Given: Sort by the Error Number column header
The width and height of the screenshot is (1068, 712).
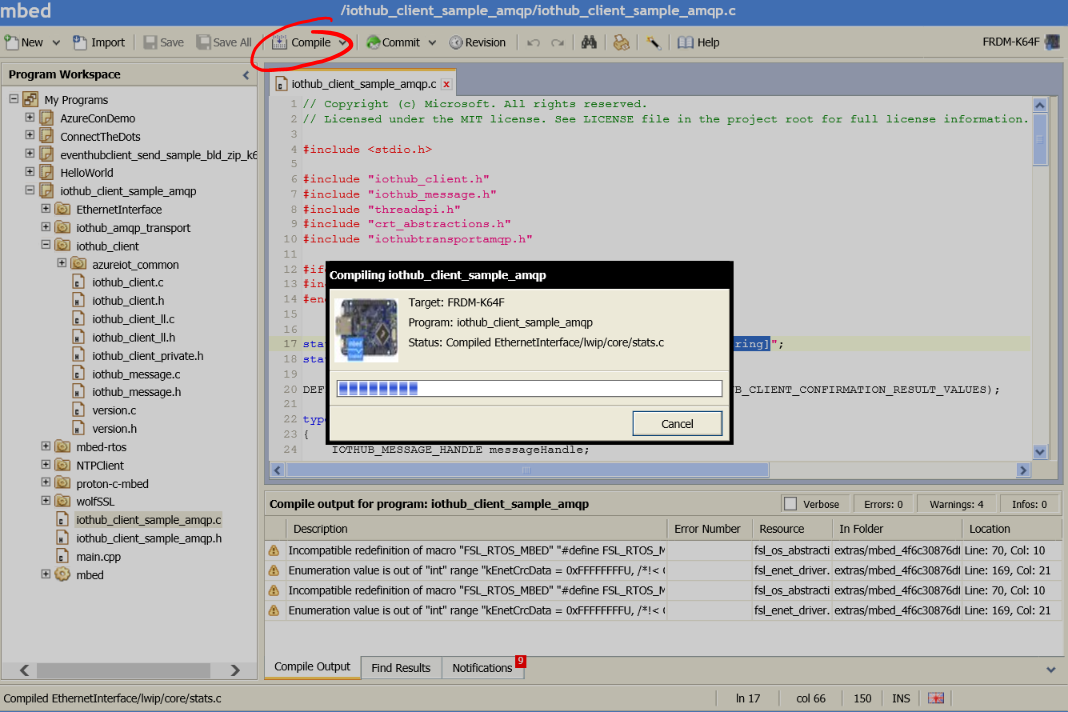Looking at the screenshot, I should 708,529.
